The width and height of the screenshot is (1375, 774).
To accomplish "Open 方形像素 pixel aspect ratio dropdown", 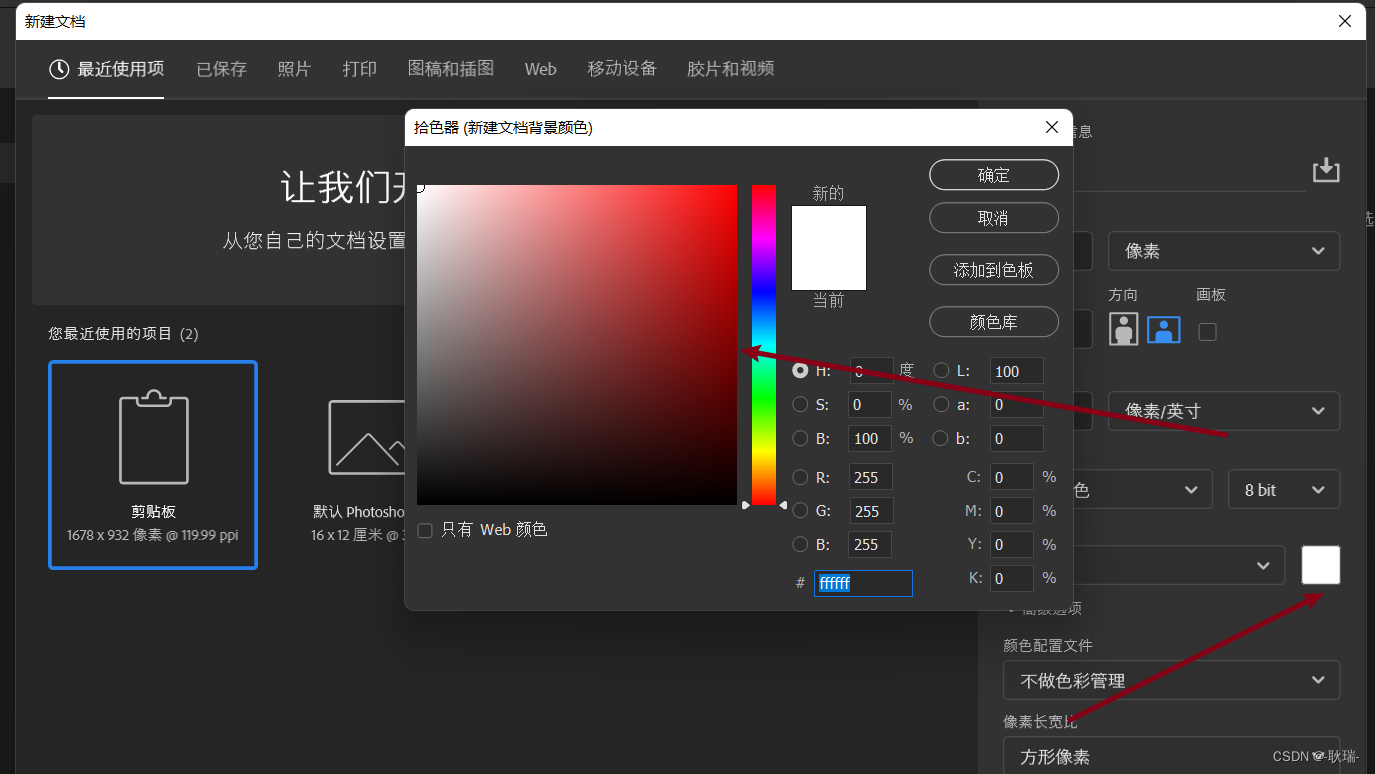I will [x=1171, y=756].
